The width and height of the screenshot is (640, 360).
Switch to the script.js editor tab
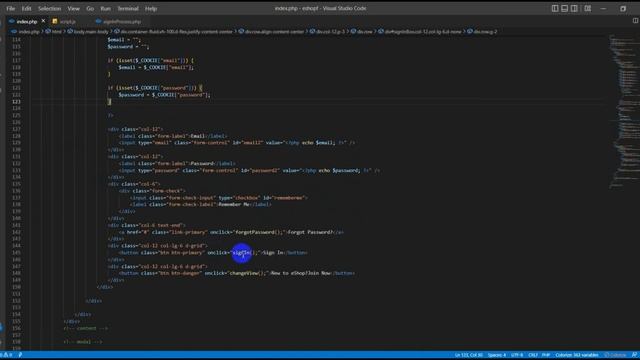click(68, 21)
